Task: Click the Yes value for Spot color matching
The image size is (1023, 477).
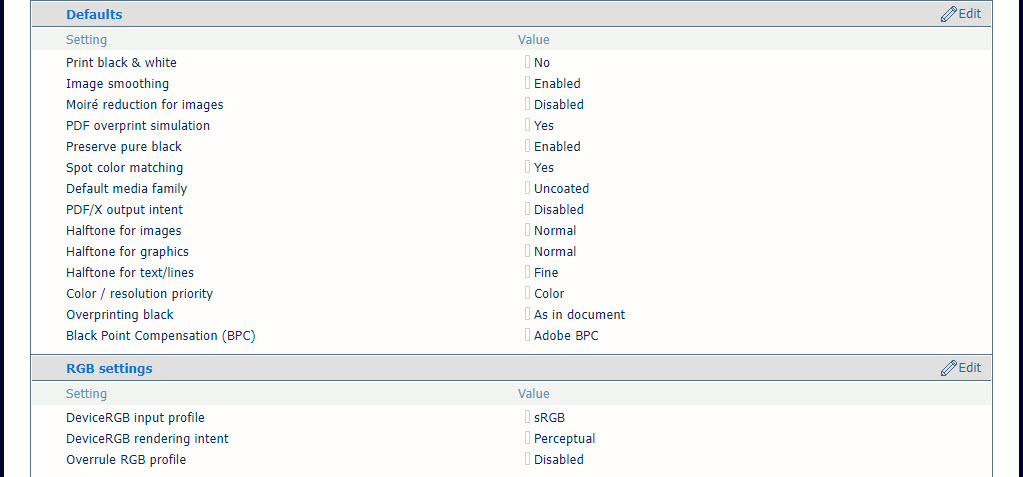Action: coord(544,168)
